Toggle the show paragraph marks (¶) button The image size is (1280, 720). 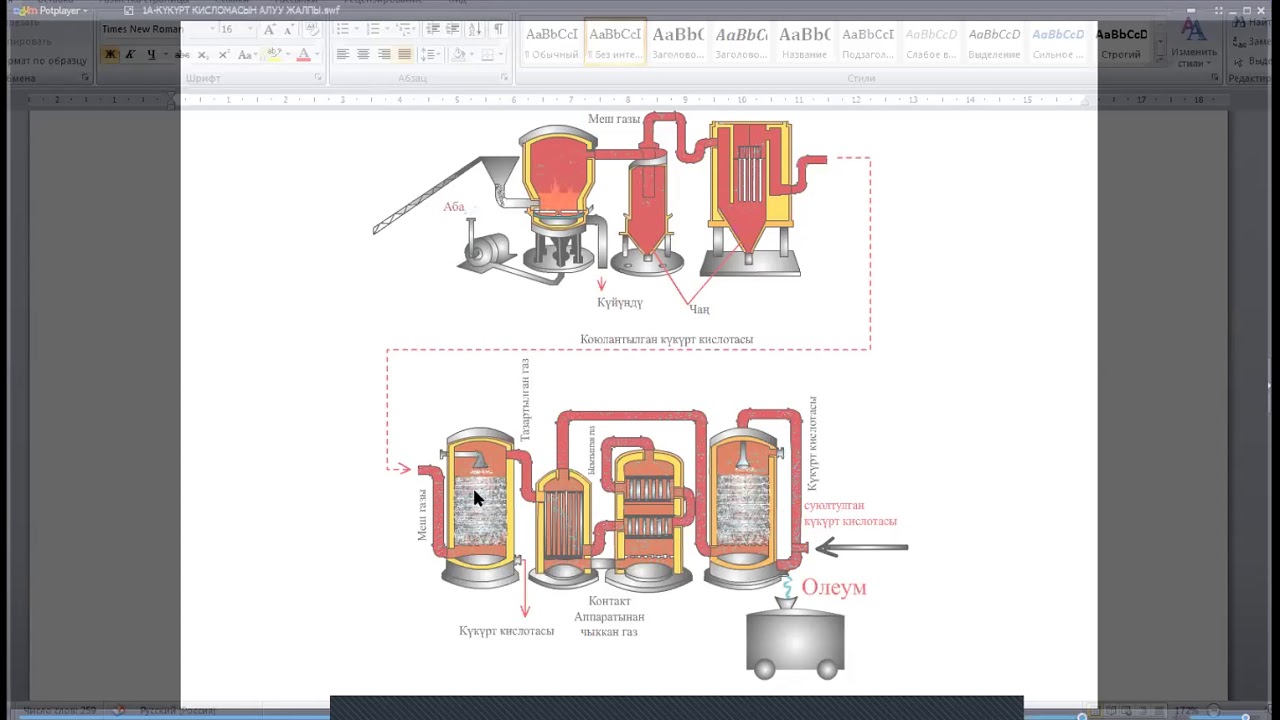pyautogui.click(x=499, y=29)
